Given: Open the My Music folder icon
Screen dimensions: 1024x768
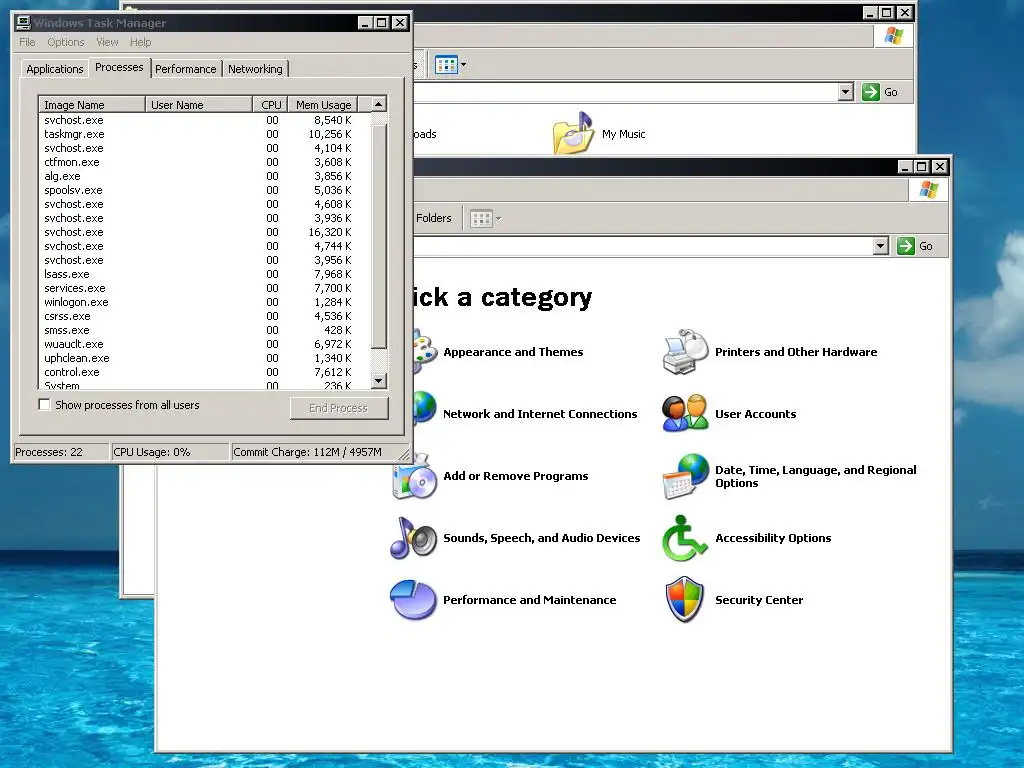Looking at the screenshot, I should pyautogui.click(x=573, y=134).
